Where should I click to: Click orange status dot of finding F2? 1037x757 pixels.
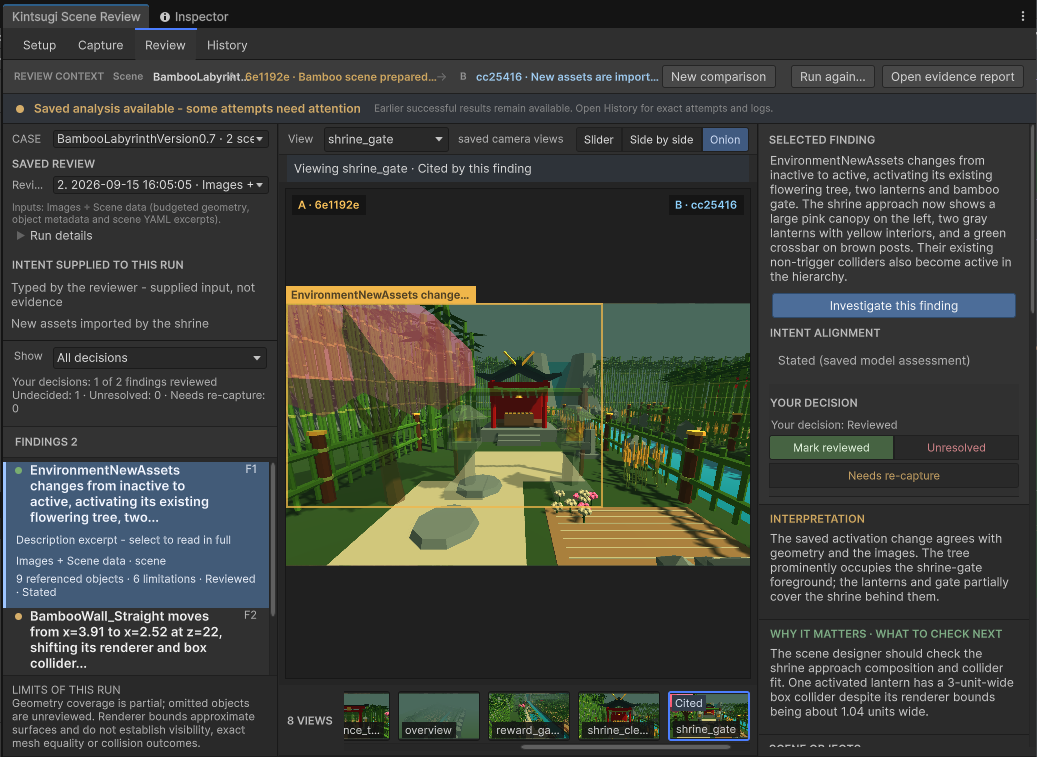click(x=19, y=616)
